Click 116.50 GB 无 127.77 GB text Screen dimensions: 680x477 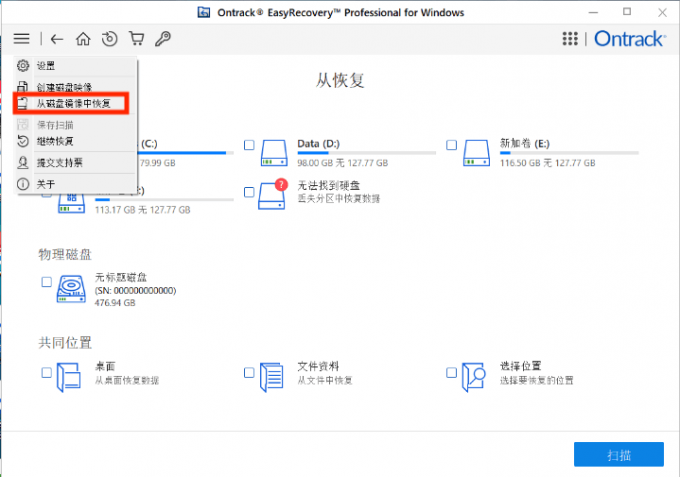547,163
